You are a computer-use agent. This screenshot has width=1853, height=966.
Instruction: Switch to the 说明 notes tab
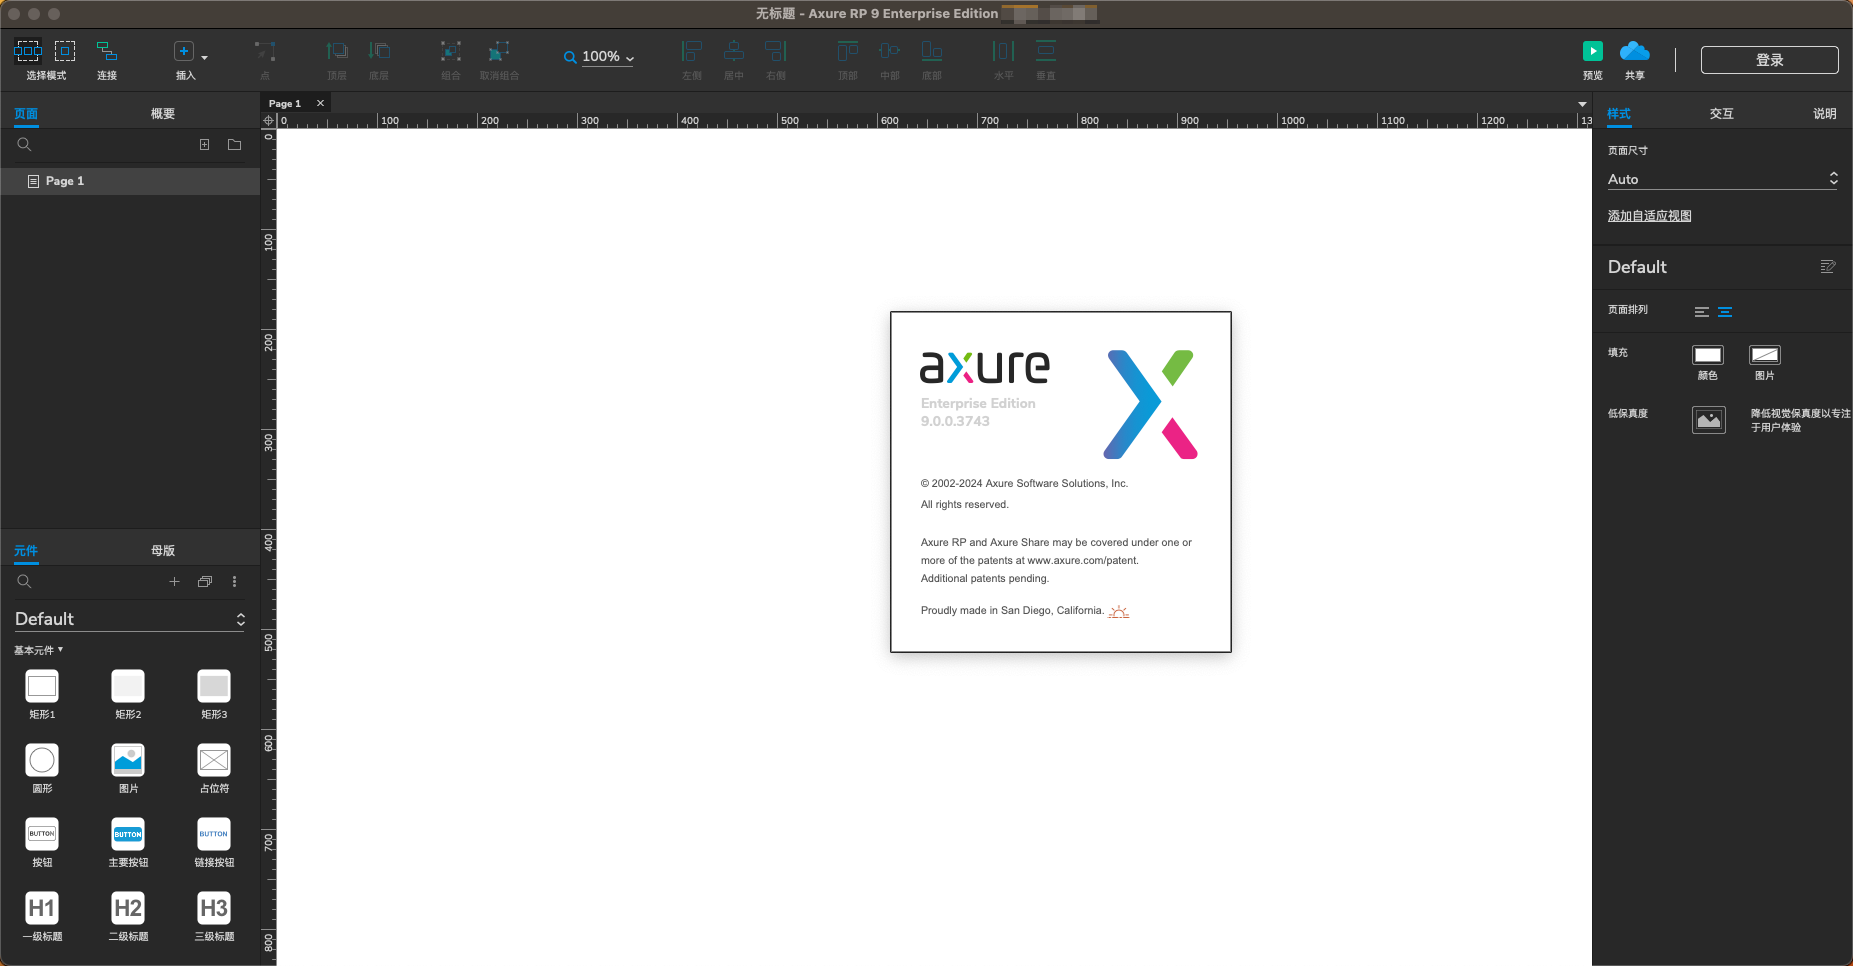pos(1825,114)
